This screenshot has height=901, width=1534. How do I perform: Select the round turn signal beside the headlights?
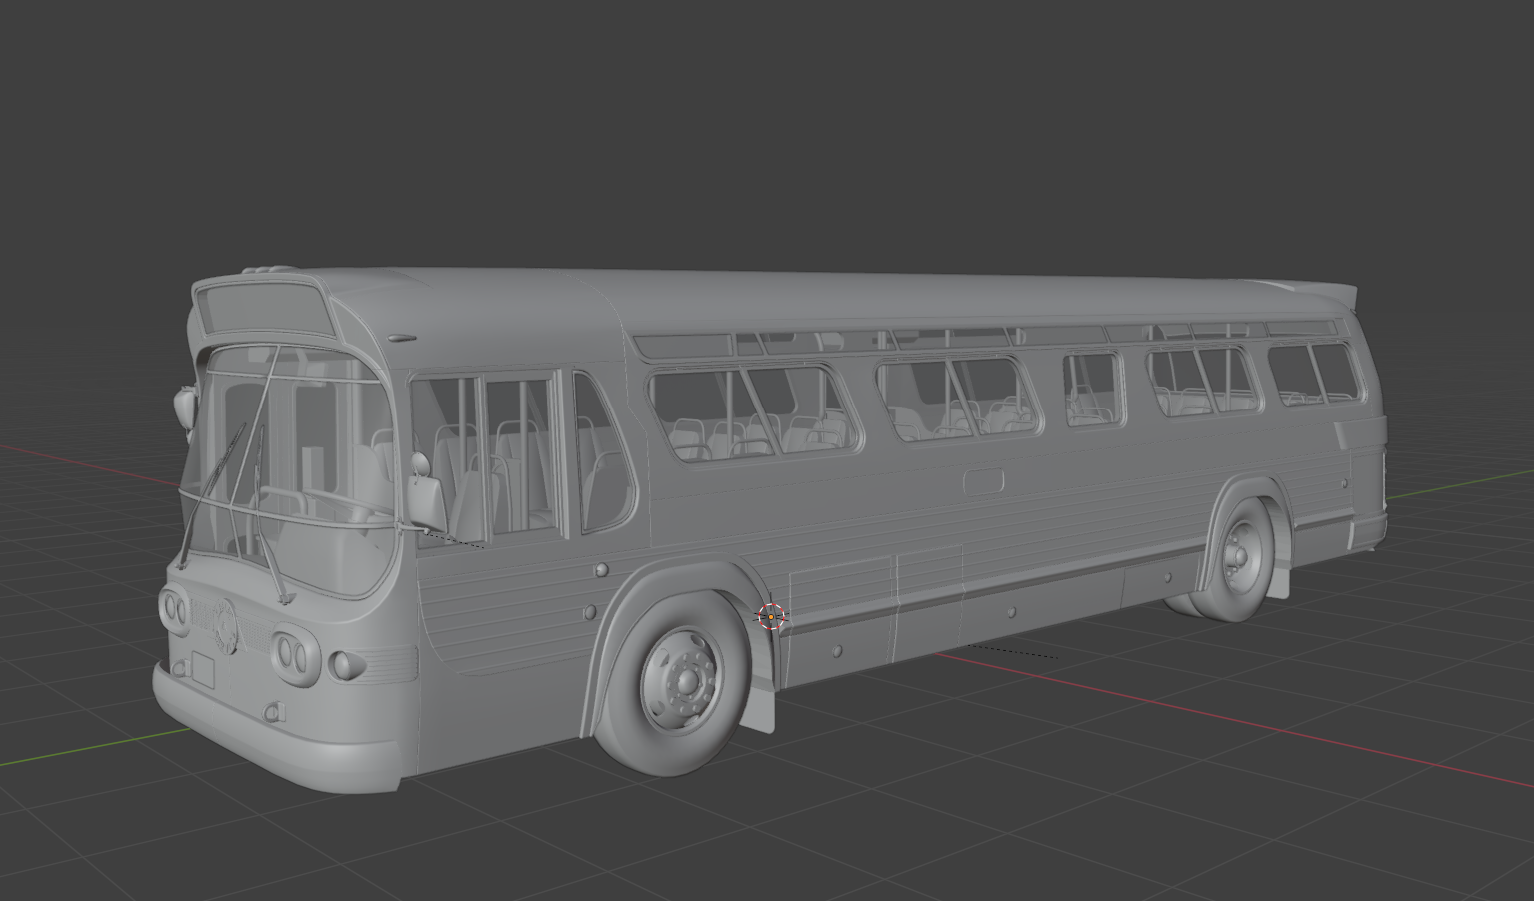[343, 663]
